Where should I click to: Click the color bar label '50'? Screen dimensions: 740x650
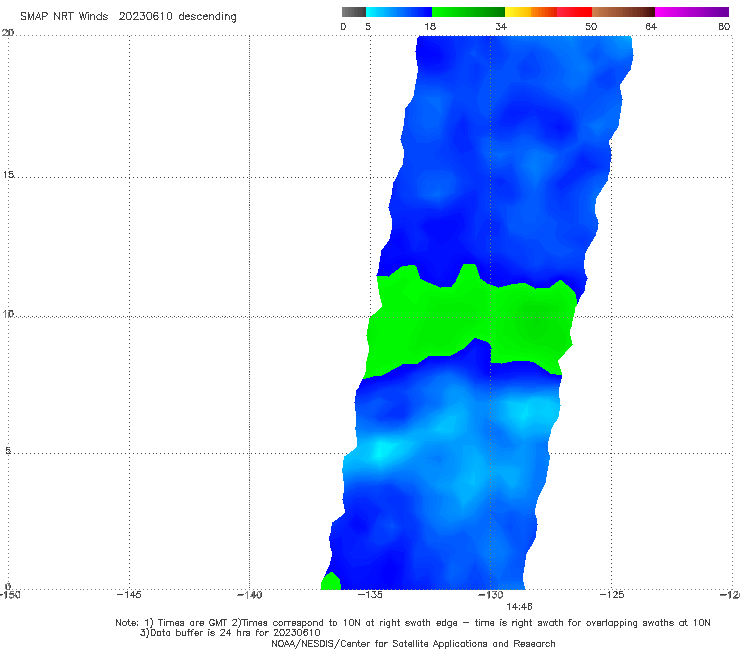(591, 26)
